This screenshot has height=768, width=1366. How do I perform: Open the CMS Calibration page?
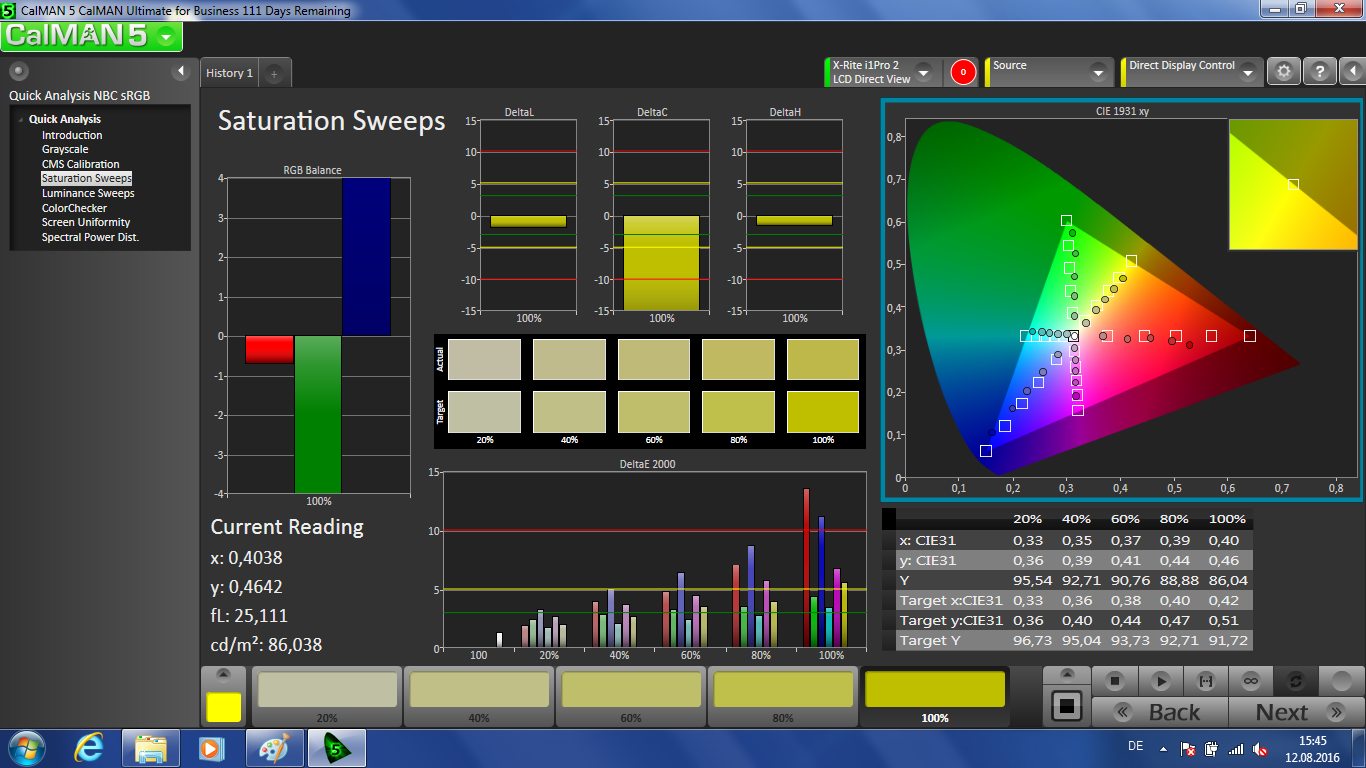pyautogui.click(x=80, y=164)
